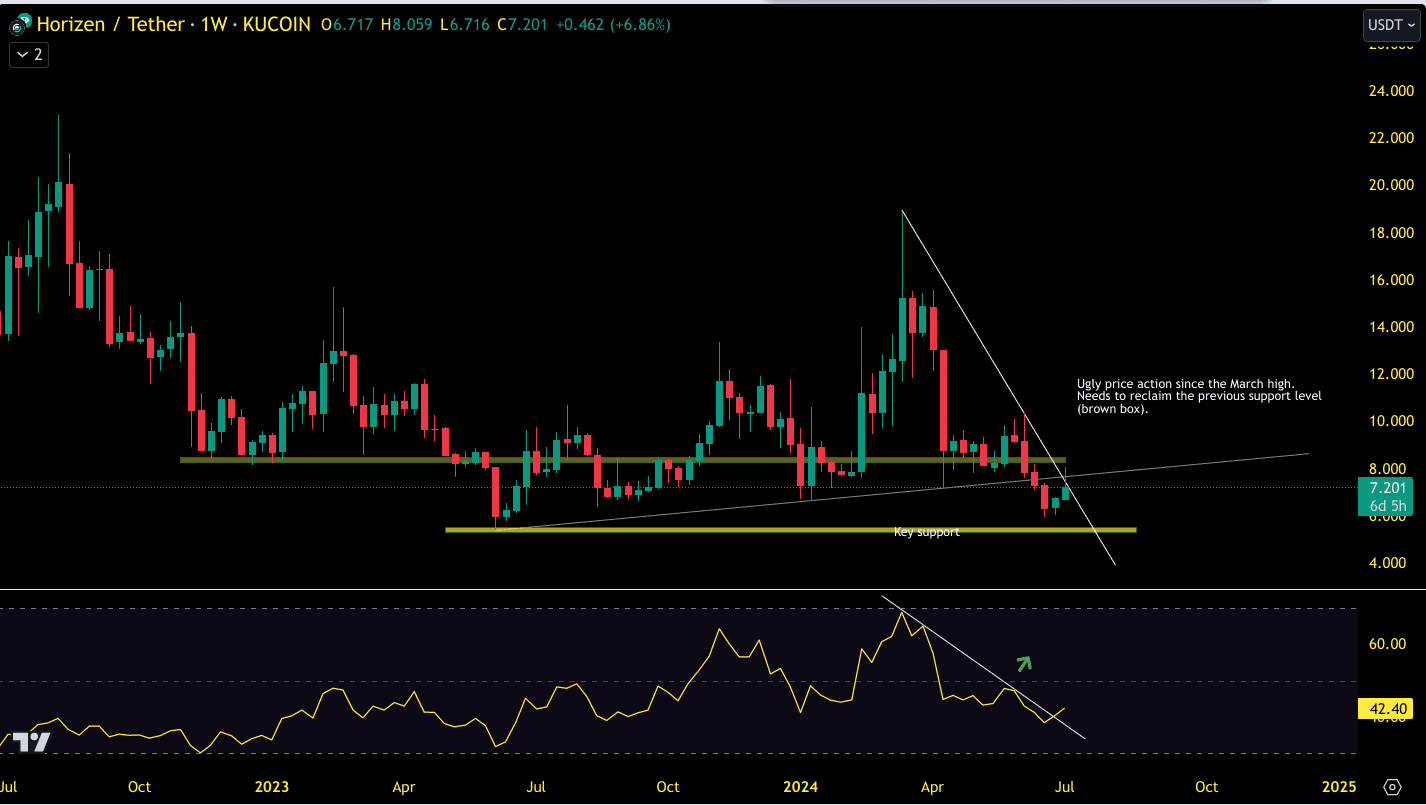Click the current price label 7.201

click(1389, 488)
